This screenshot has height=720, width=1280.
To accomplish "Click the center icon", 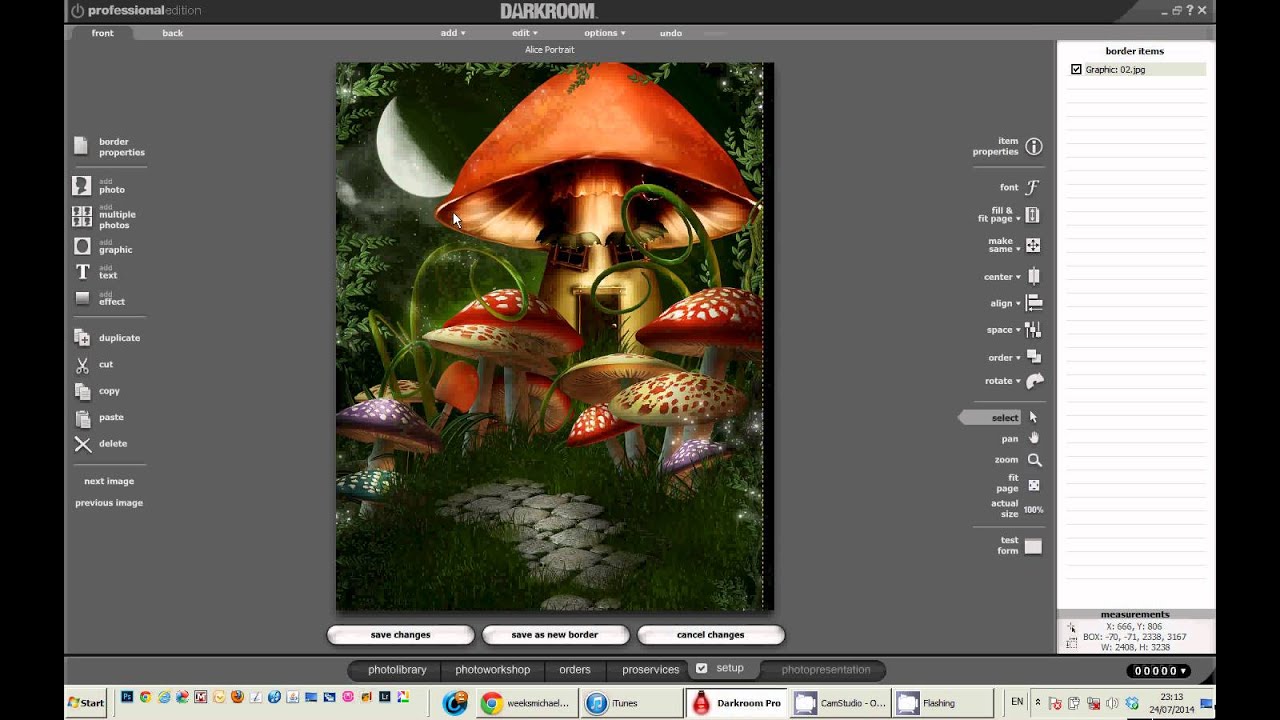I will tap(1033, 277).
